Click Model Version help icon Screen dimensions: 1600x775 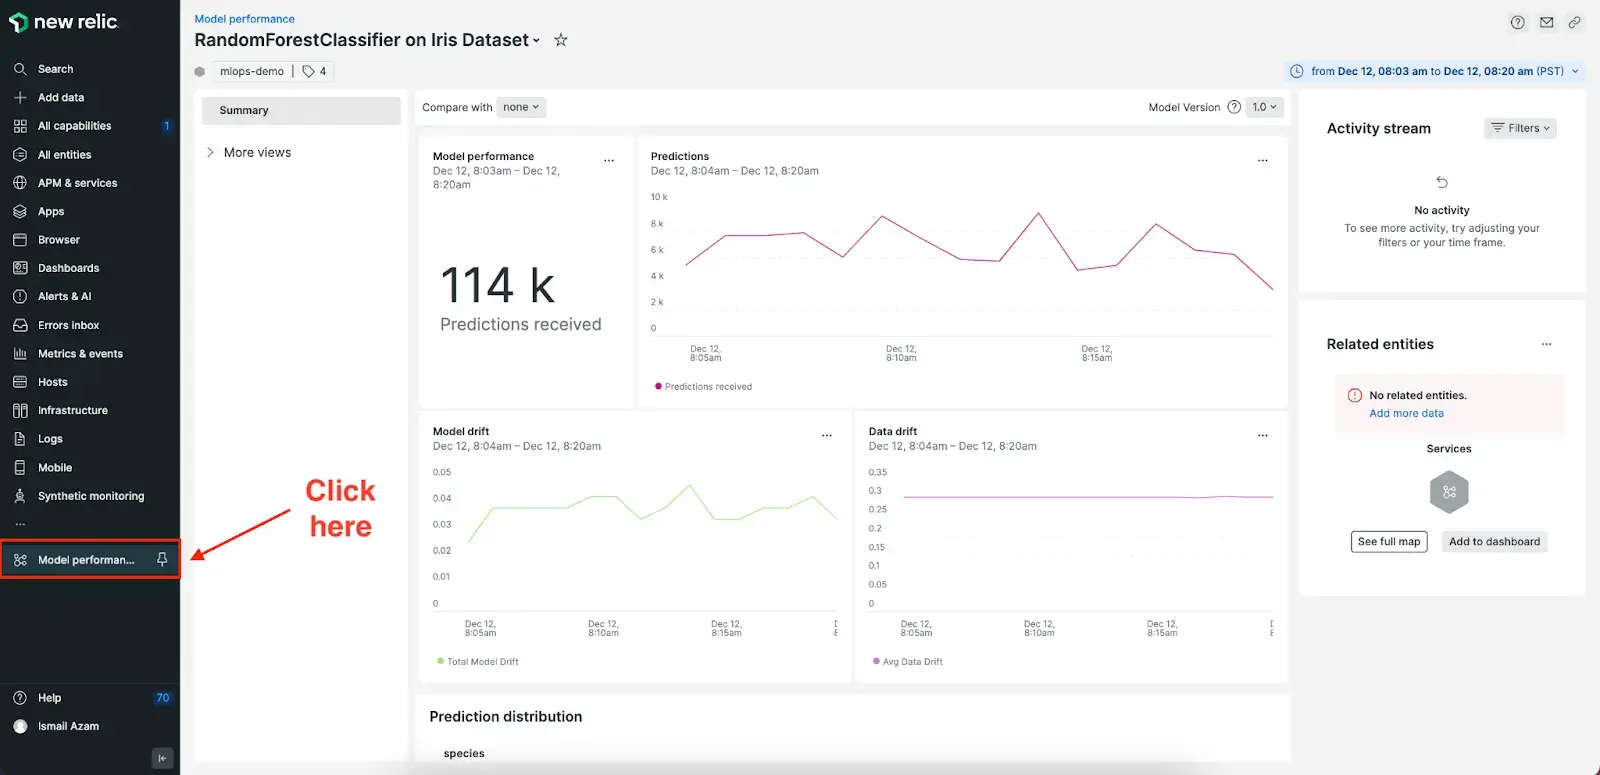click(x=1234, y=107)
